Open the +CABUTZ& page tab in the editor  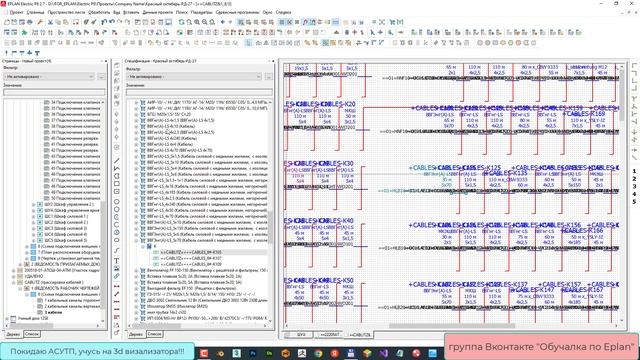360,335
